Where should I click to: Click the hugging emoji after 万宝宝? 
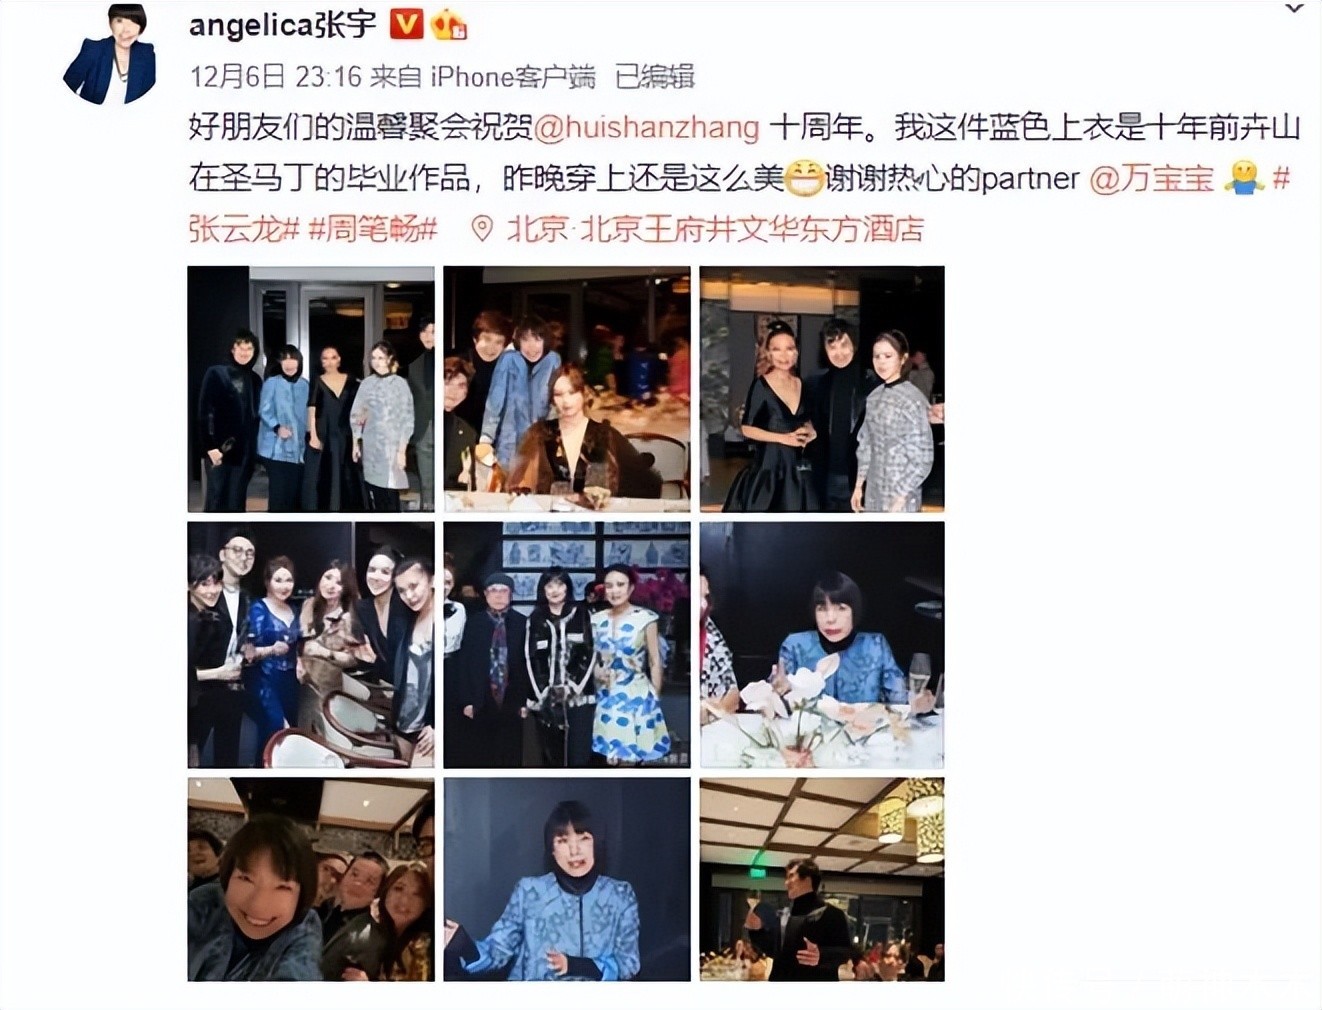click(x=1243, y=179)
